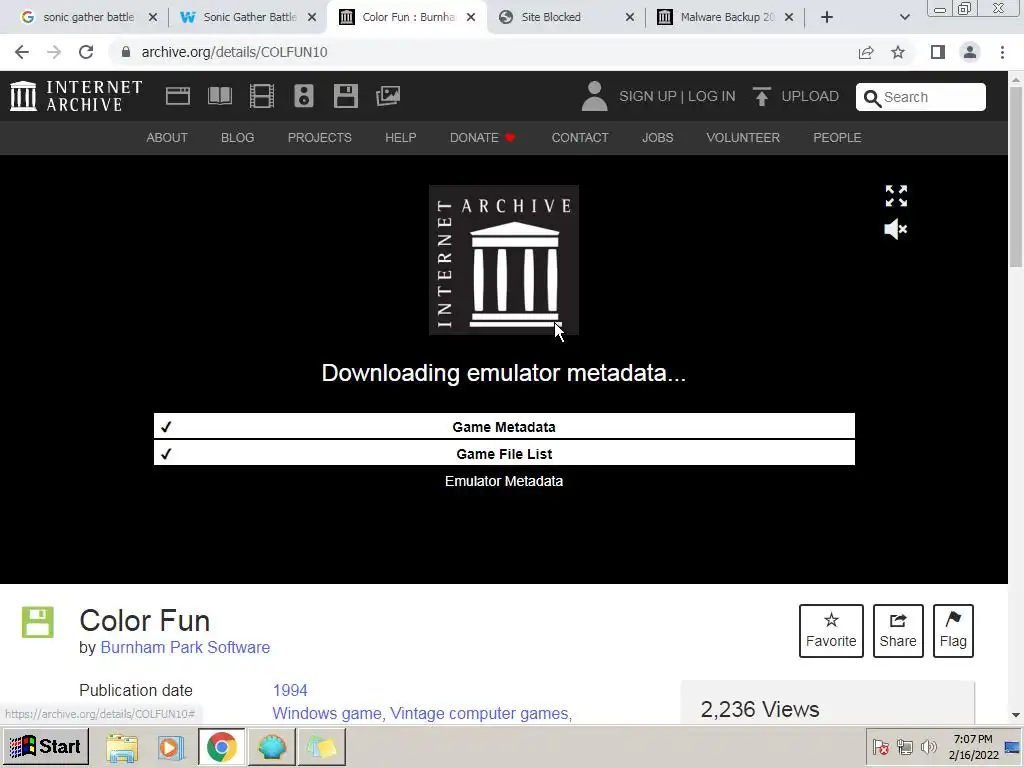1024x768 pixels.
Task: Open the Chrome profile icon
Action: click(970, 52)
